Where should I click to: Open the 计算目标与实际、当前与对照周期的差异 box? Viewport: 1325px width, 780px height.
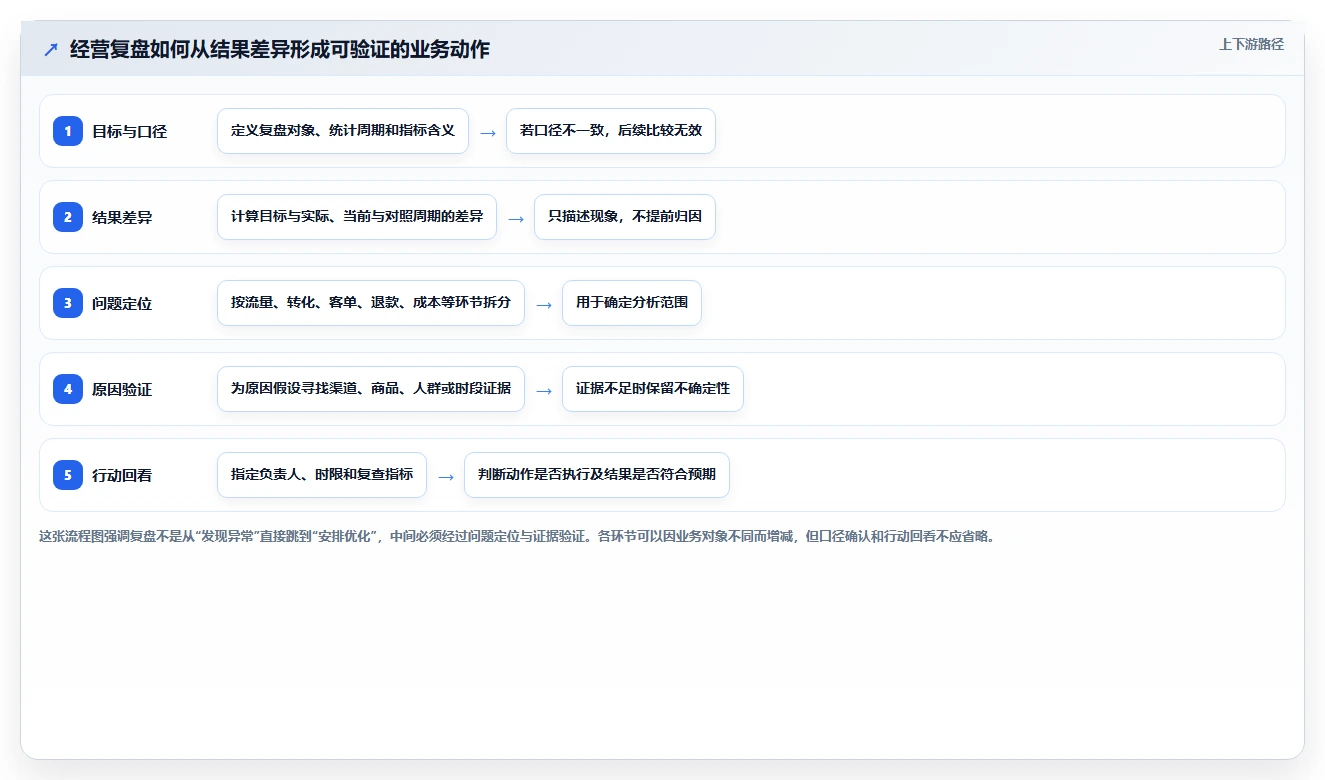357,217
